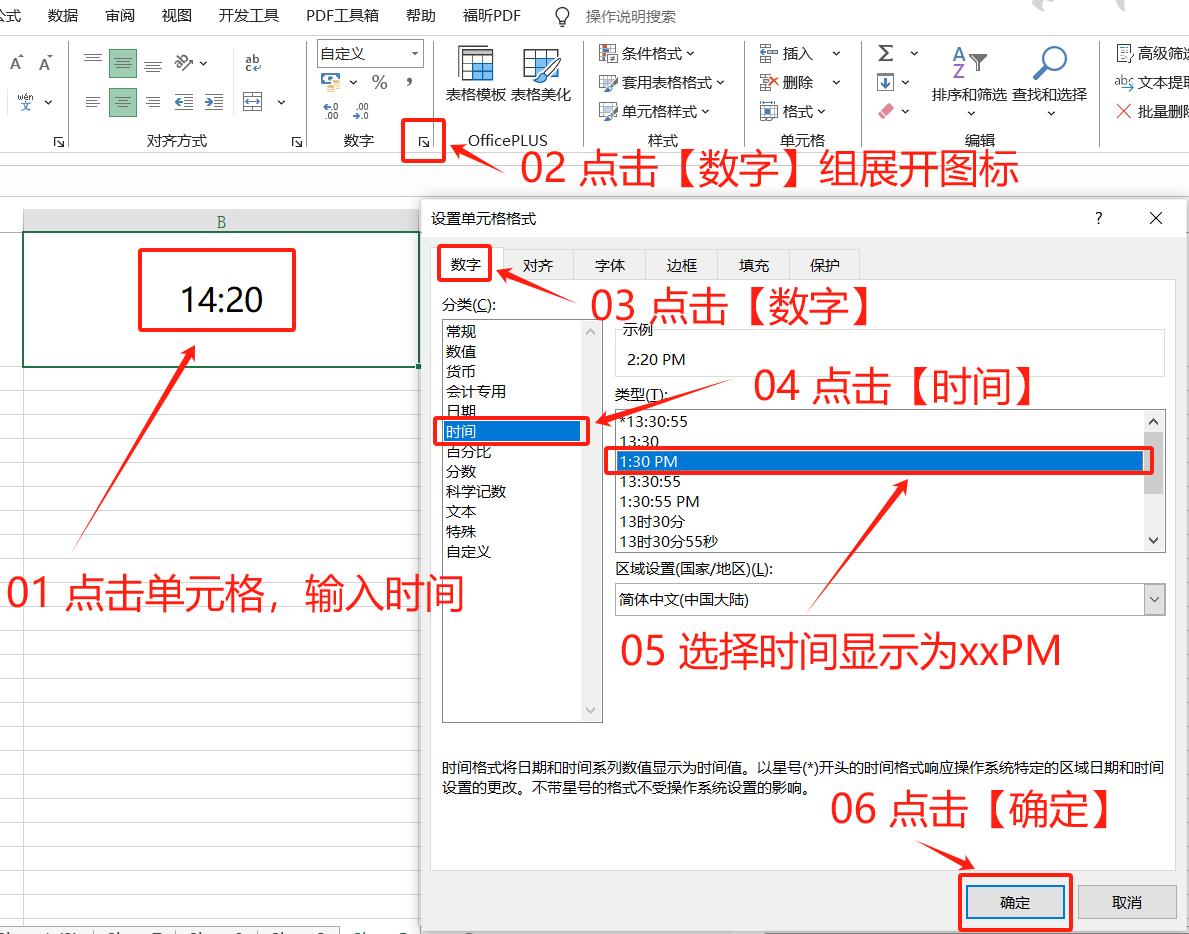Viewport: 1189px width, 934px height.
Task: Select 货币 in category list
Action: click(x=461, y=371)
